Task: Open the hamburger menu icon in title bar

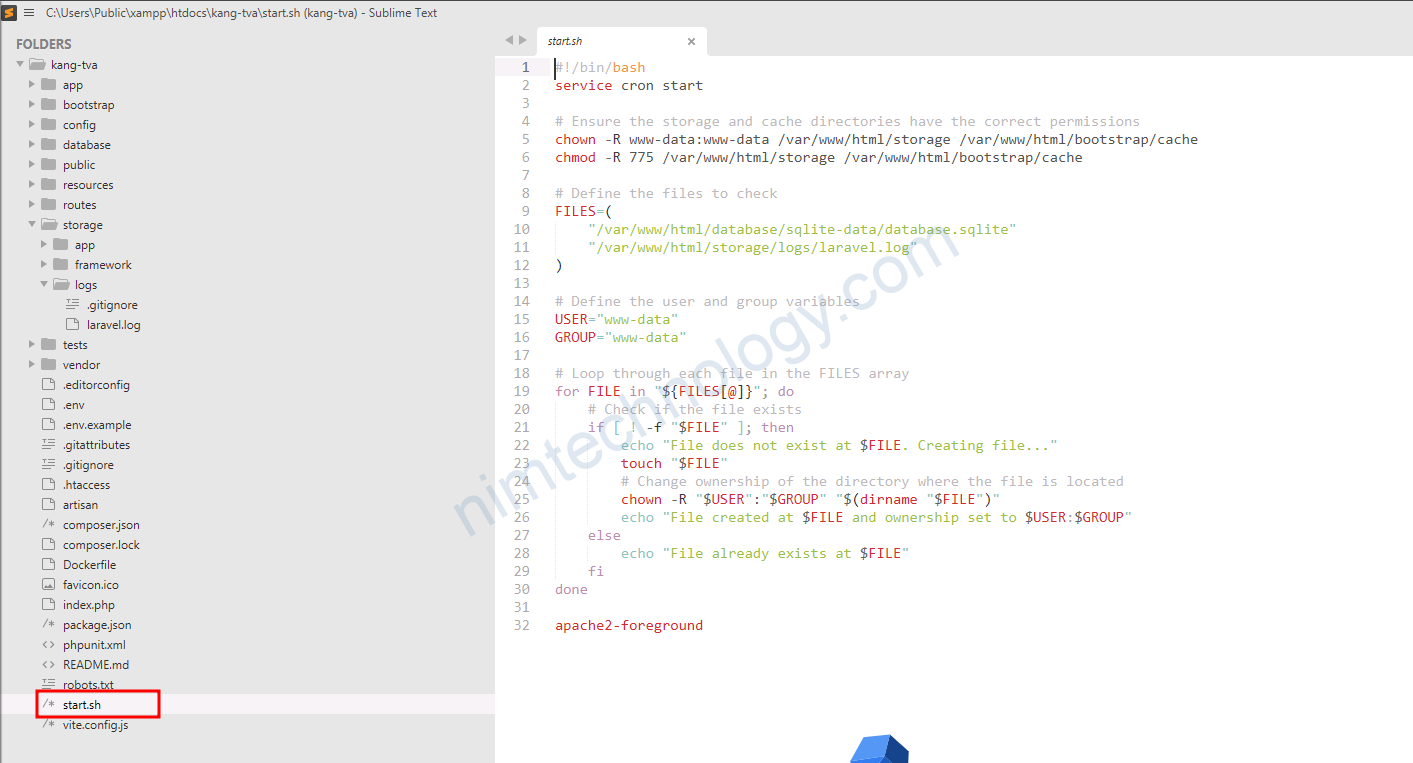Action: (x=29, y=13)
